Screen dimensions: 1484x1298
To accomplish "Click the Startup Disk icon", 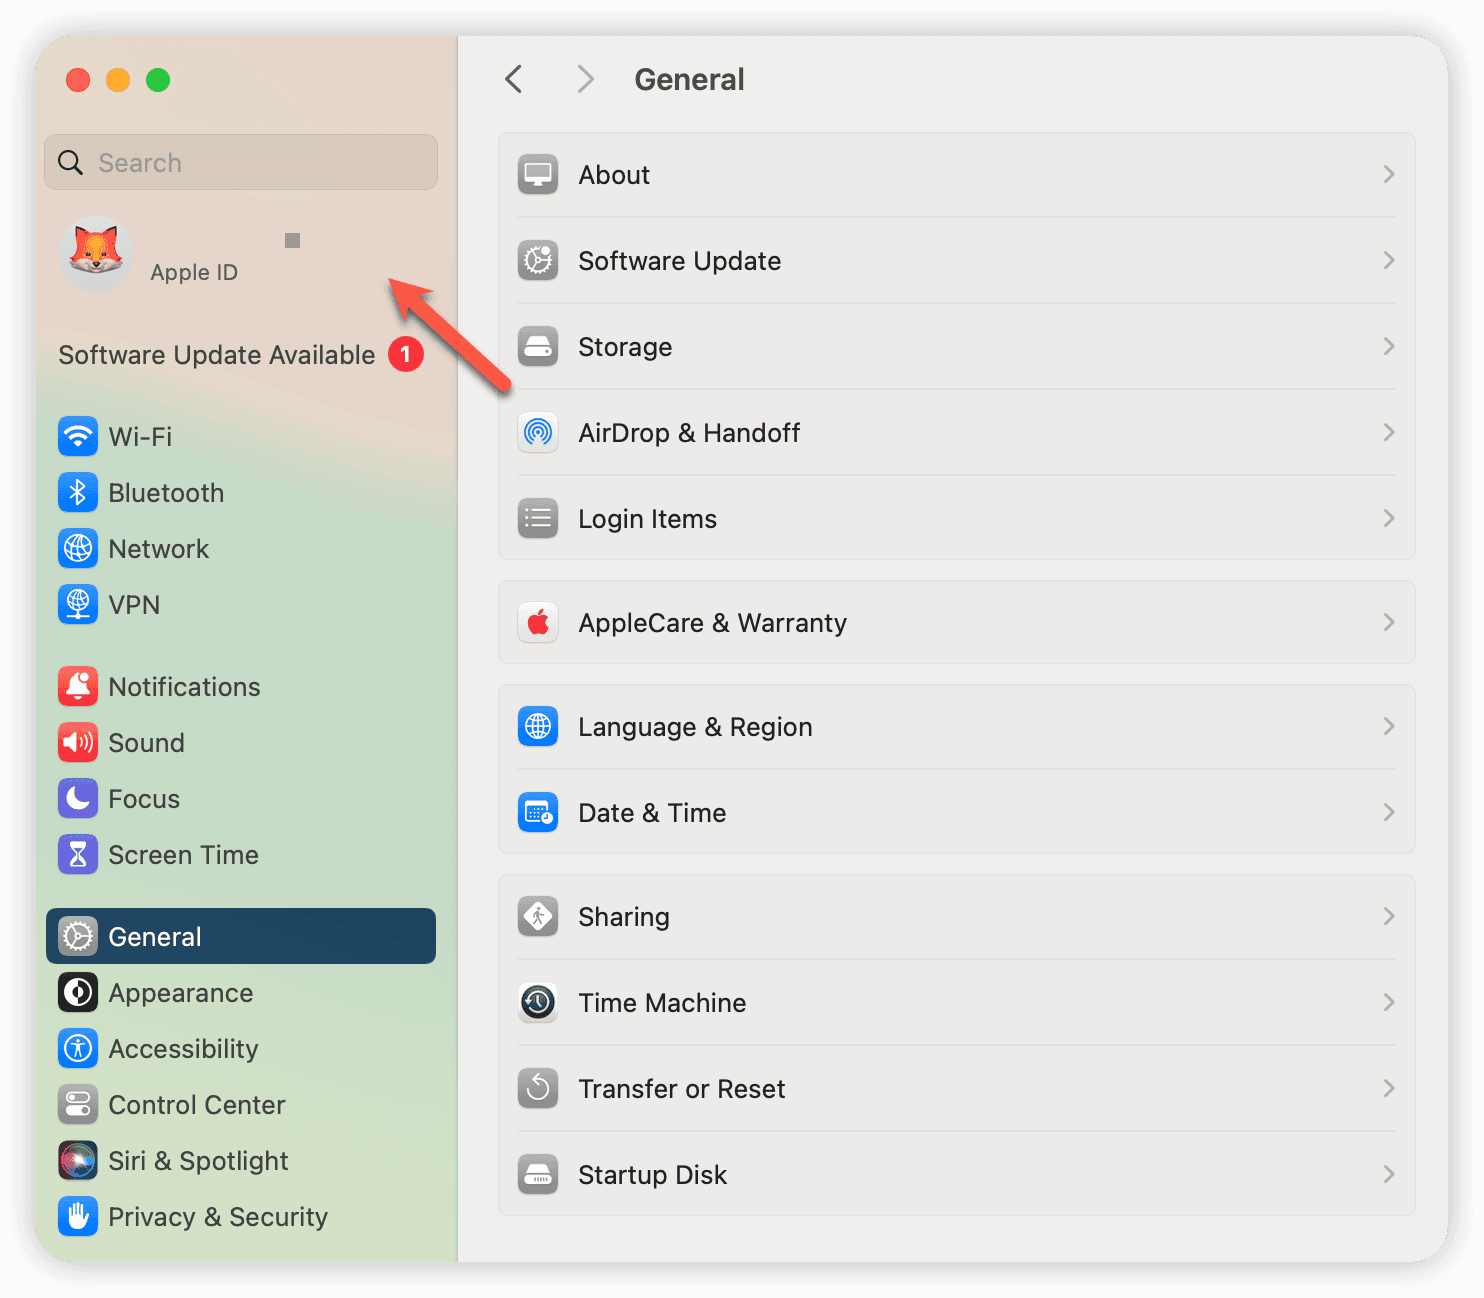I will [538, 1174].
